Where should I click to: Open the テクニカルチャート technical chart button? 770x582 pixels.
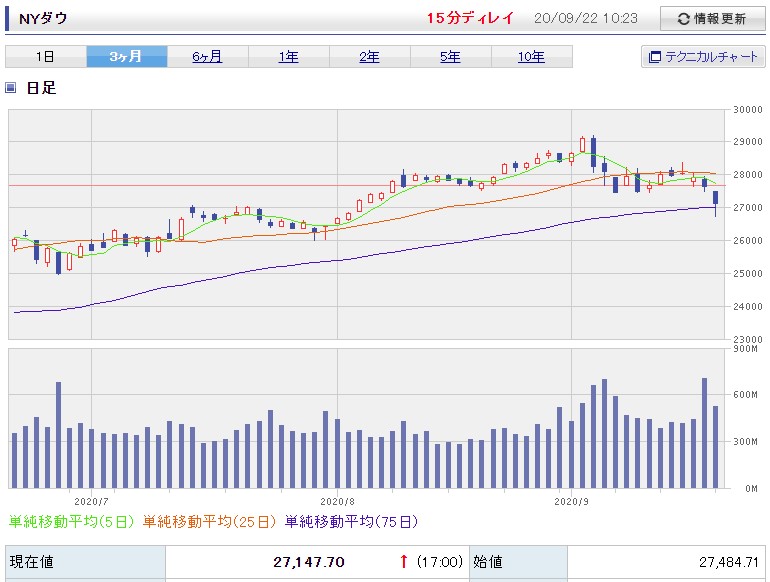pyautogui.click(x=703, y=57)
